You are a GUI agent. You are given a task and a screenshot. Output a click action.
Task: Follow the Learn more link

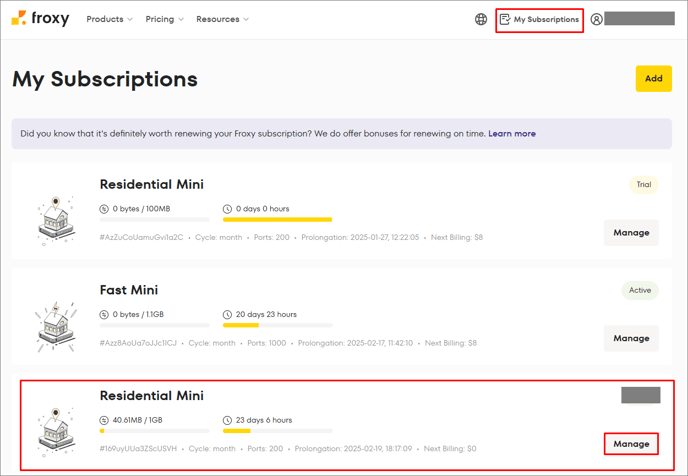point(512,134)
